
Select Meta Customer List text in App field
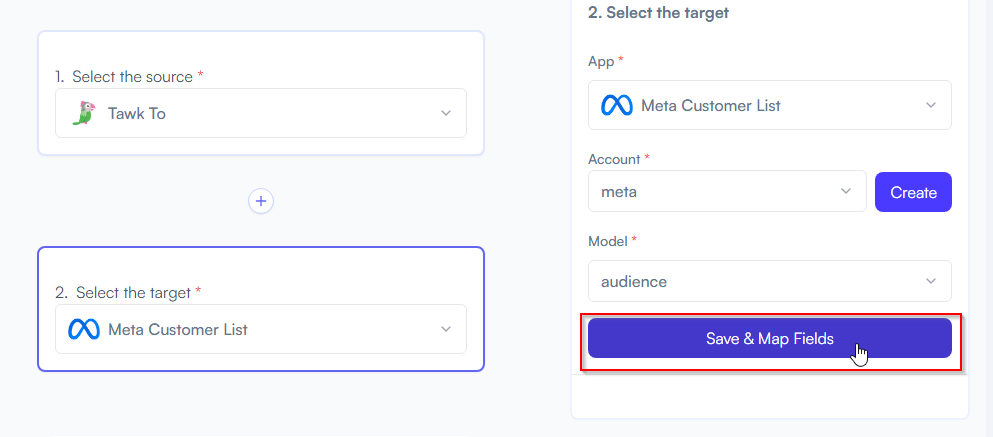point(711,105)
